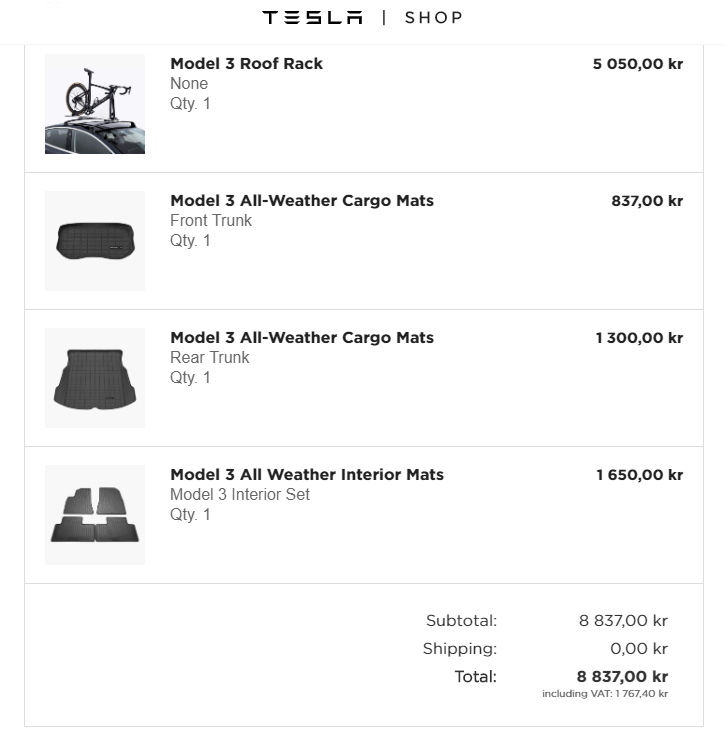Viewport: 725px width, 741px height.
Task: Click Model 3 All Weather Interior Mats title
Action: coord(307,474)
